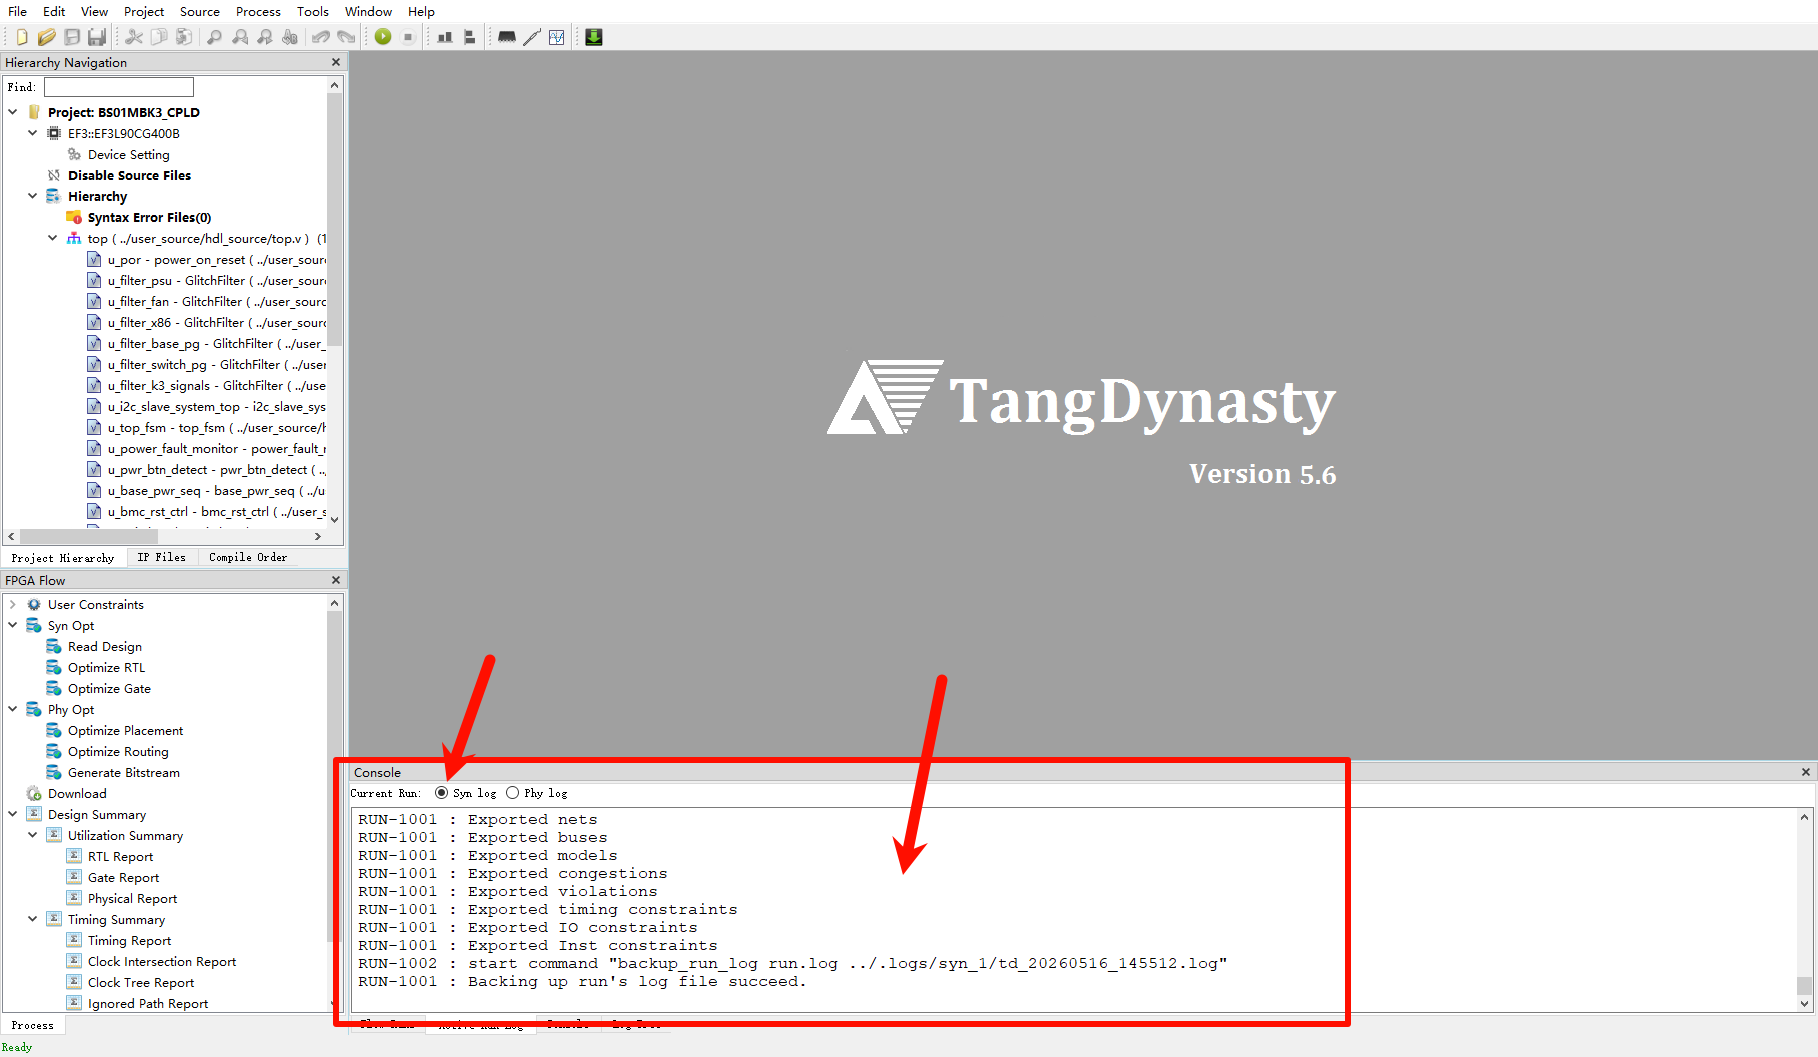Click the u_por Verilog file icon
This screenshot has height=1057, width=1818.
(x=94, y=259)
